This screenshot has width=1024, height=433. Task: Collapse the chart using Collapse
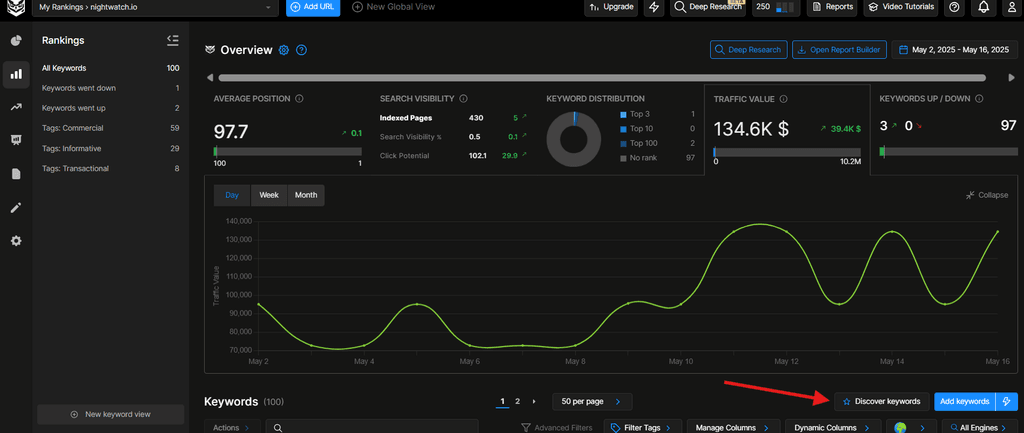(x=987, y=195)
